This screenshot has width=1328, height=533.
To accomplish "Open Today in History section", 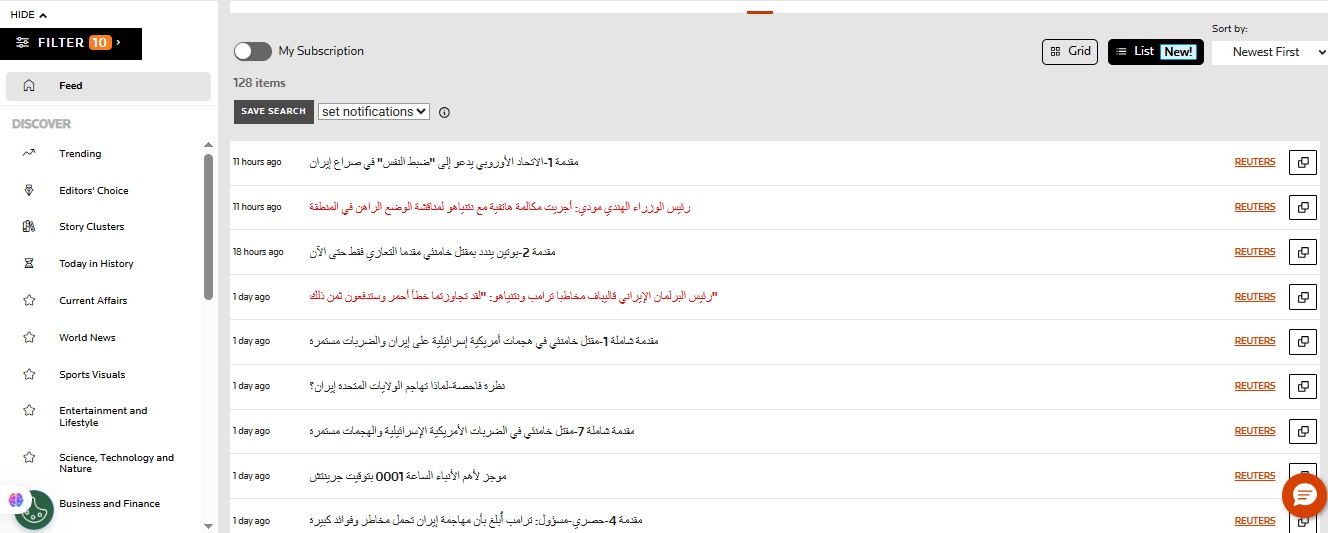I will tap(96, 264).
